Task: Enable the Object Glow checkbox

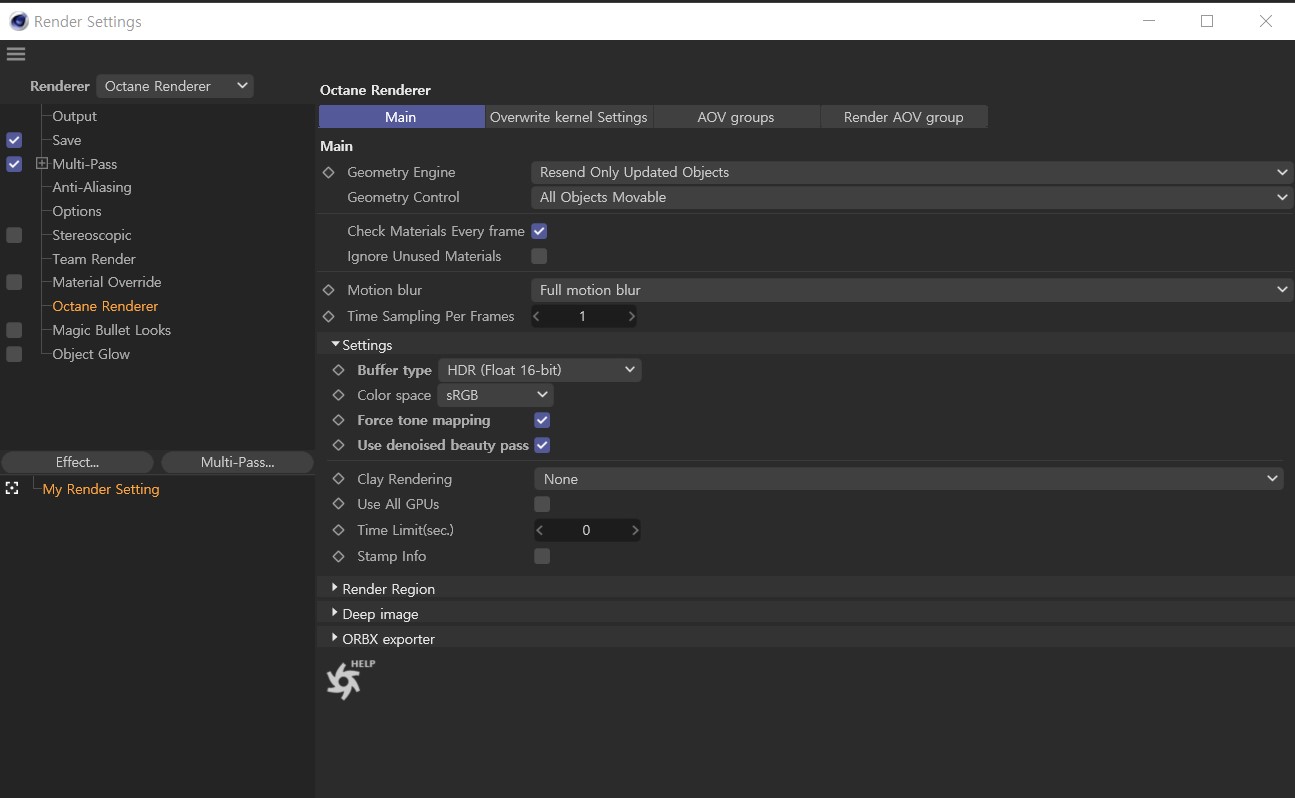Action: pos(14,354)
